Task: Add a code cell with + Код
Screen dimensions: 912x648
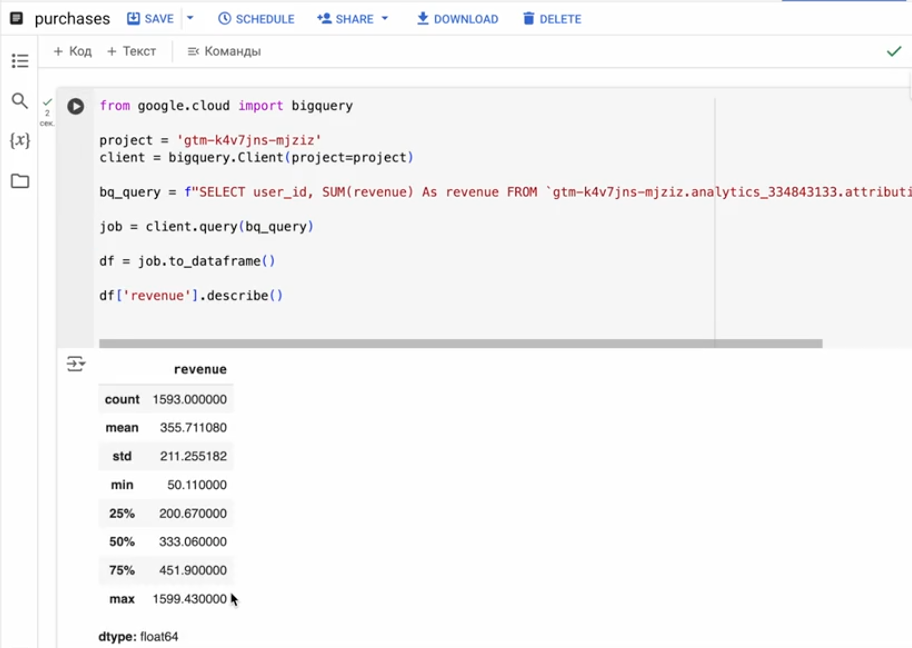Action: [72, 51]
